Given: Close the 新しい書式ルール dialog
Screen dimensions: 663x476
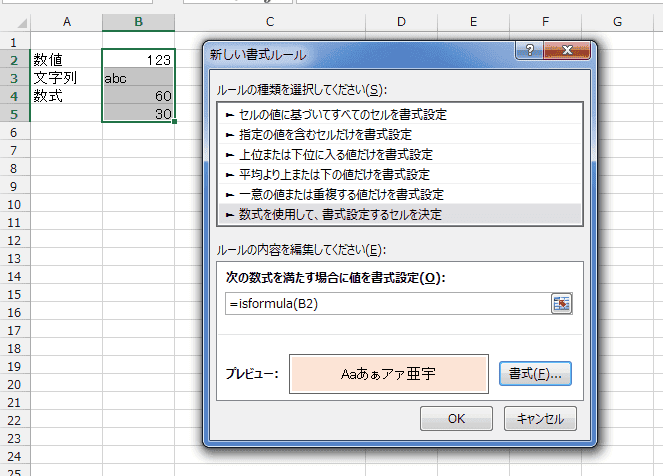Looking at the screenshot, I should click(568, 53).
